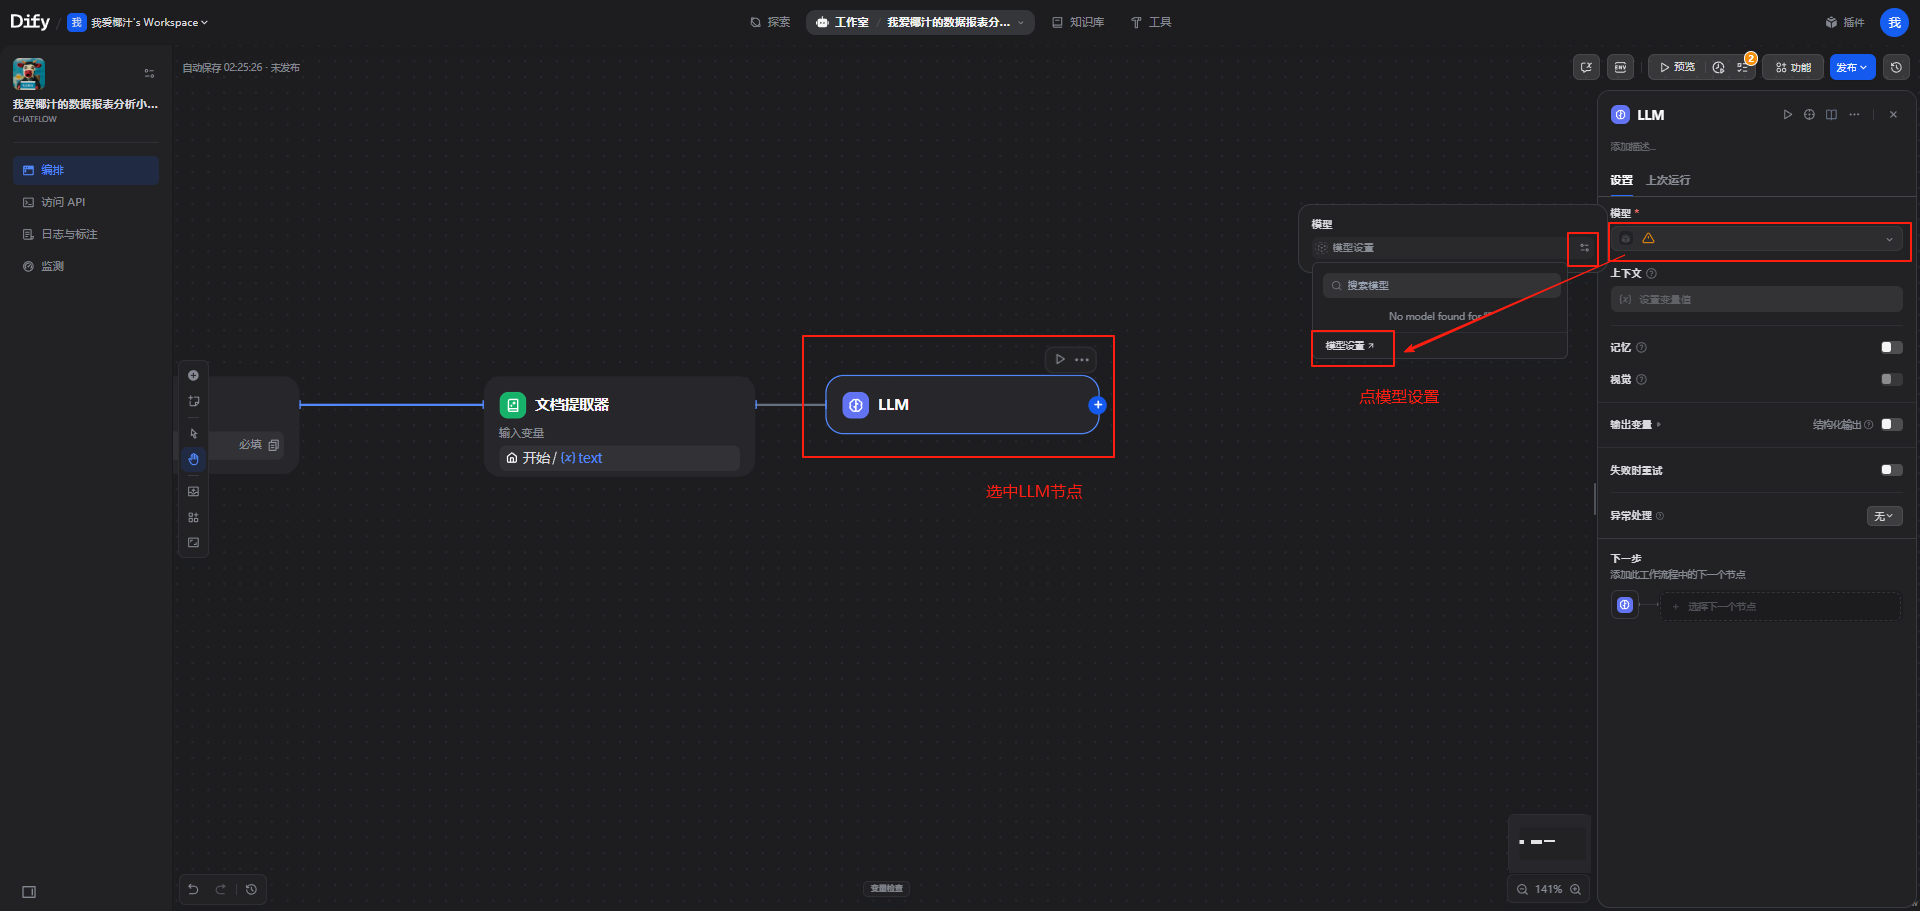Click the 功能 features button
This screenshot has width=1920, height=911.
1793,67
